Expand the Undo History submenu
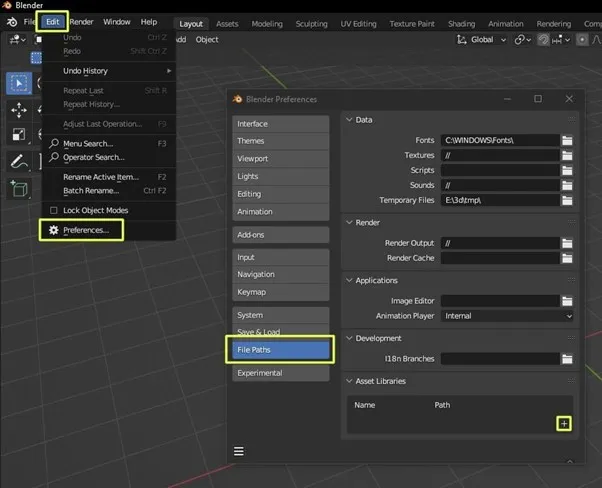Viewport: 602px width, 488px height. click(109, 71)
